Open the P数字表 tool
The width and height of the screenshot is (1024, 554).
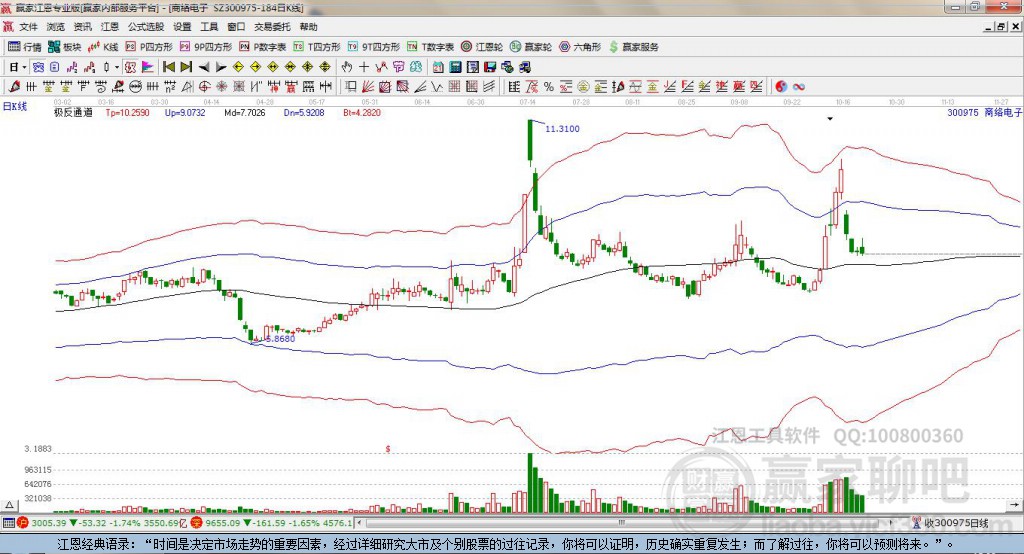(263, 47)
